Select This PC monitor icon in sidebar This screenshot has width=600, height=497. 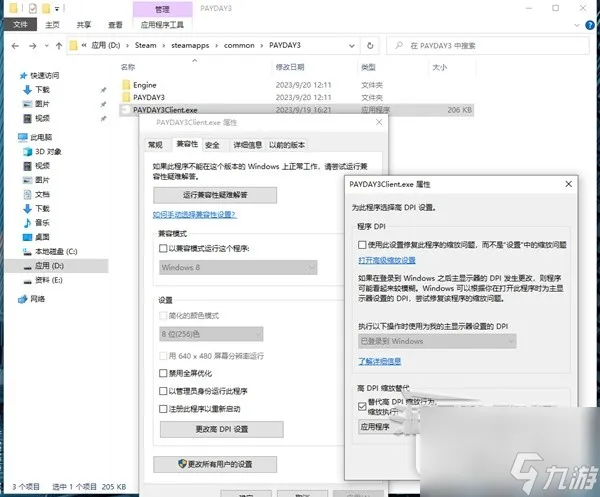tap(23, 137)
